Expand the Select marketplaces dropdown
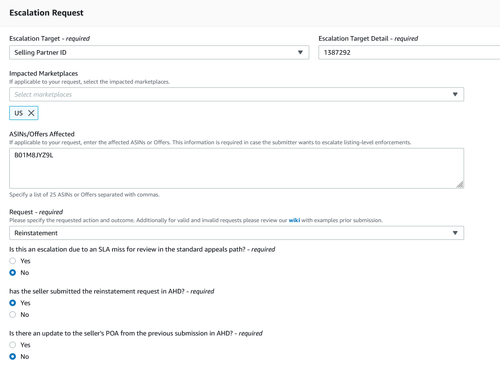This screenshot has width=500, height=372. click(455, 94)
